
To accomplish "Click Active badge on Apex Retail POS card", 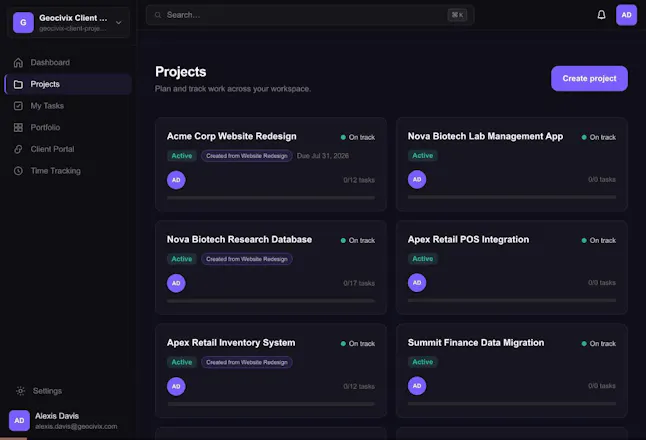I will (423, 259).
